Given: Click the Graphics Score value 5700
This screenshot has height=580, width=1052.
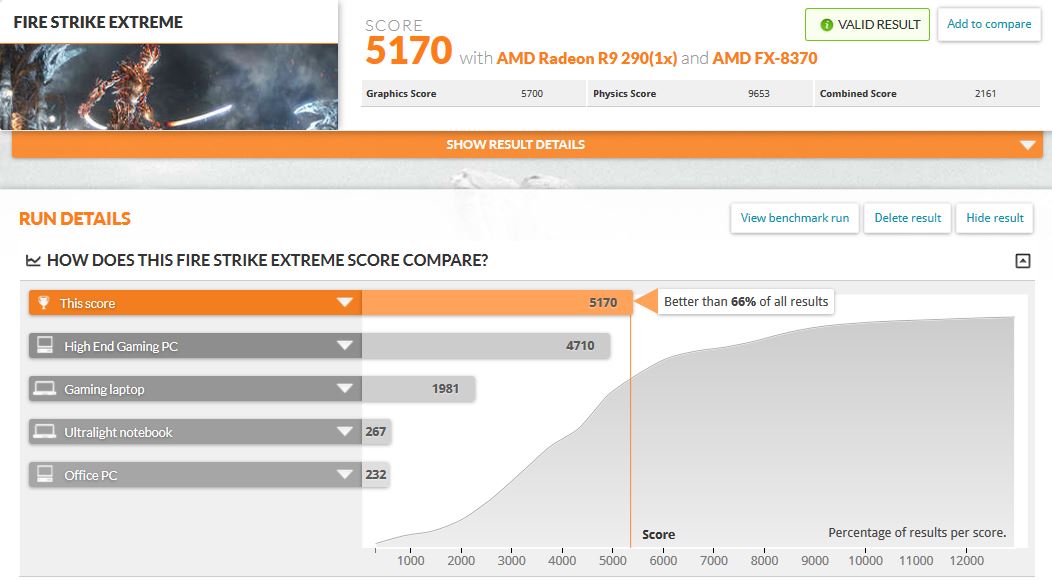Looking at the screenshot, I should point(532,94).
